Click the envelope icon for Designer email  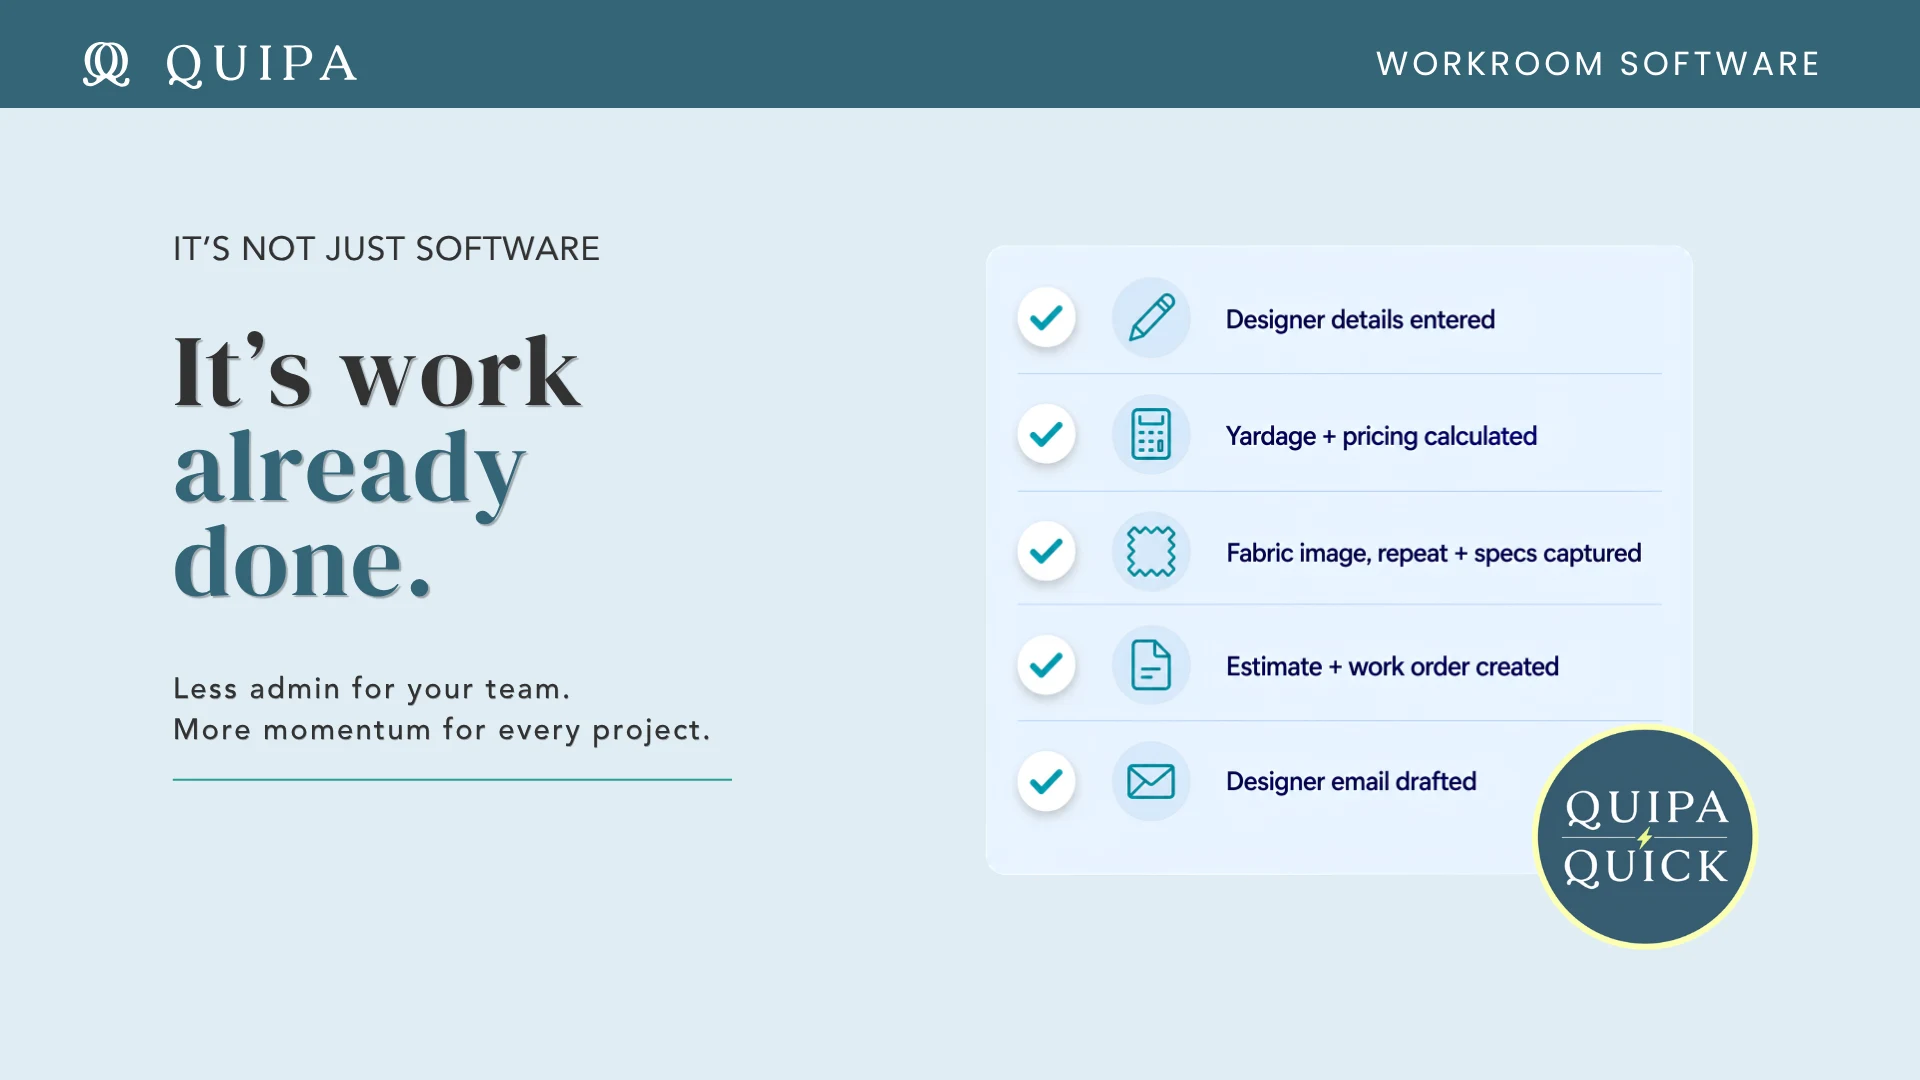pos(1151,781)
